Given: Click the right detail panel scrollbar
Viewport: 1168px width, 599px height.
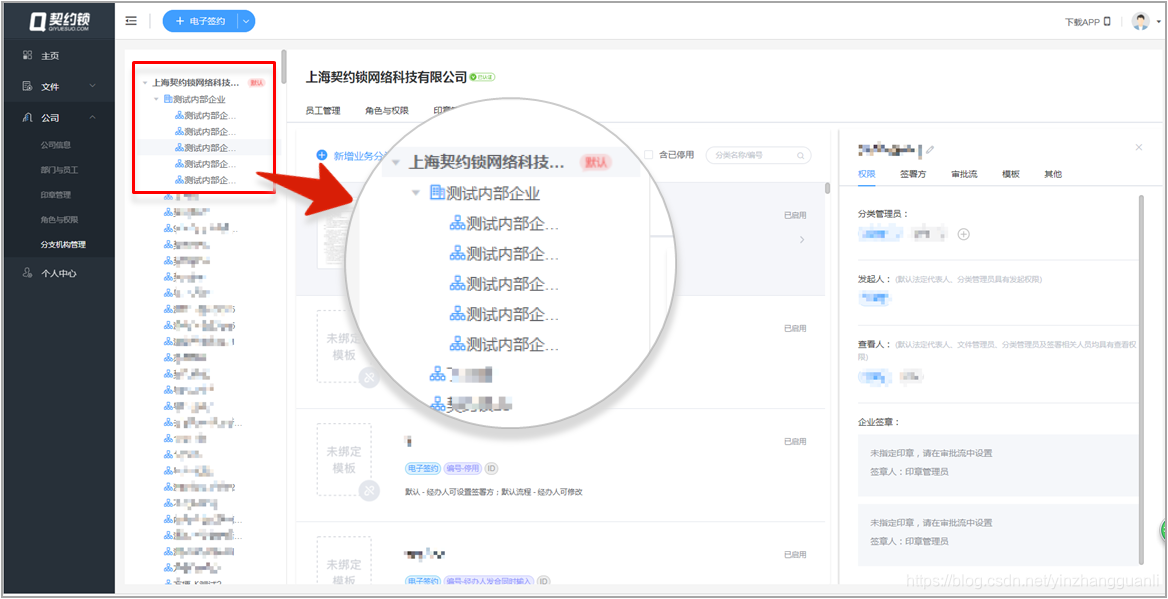Looking at the screenshot, I should [1140, 380].
